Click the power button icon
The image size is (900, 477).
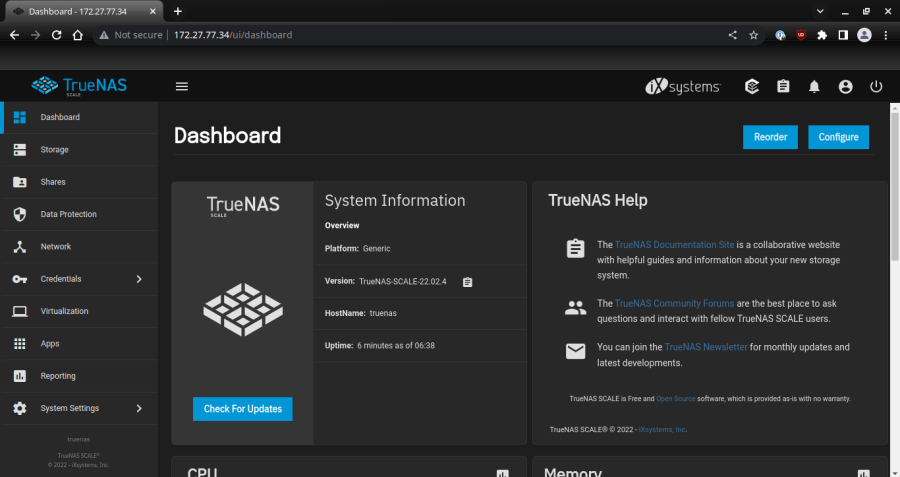876,87
